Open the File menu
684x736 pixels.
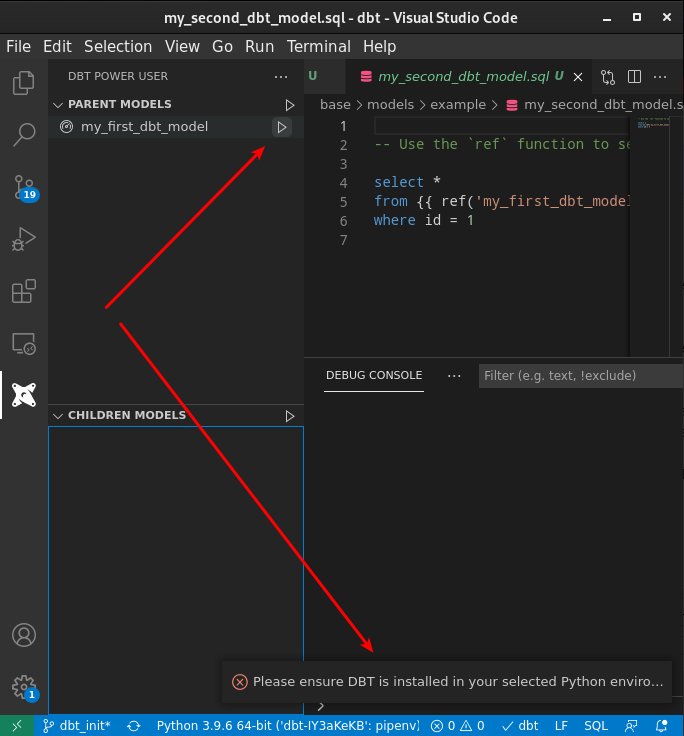pyautogui.click(x=18, y=46)
